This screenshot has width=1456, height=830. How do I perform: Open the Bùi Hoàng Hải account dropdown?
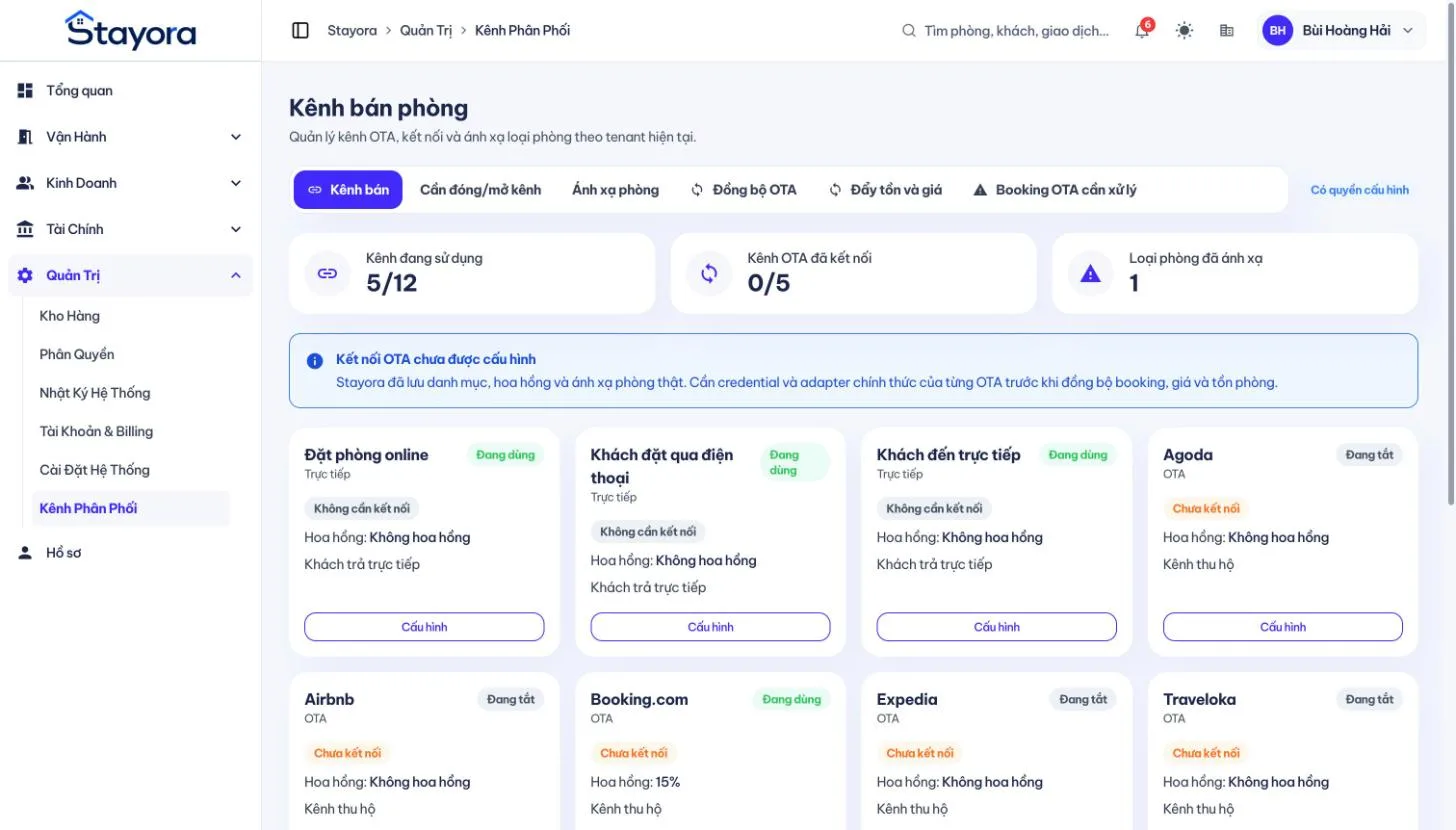[1341, 30]
